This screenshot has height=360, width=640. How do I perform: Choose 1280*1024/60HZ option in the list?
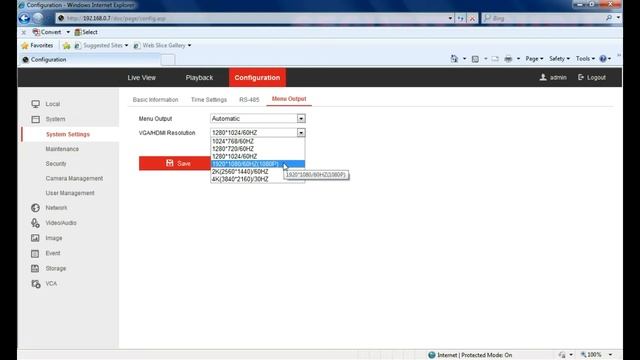(258, 156)
